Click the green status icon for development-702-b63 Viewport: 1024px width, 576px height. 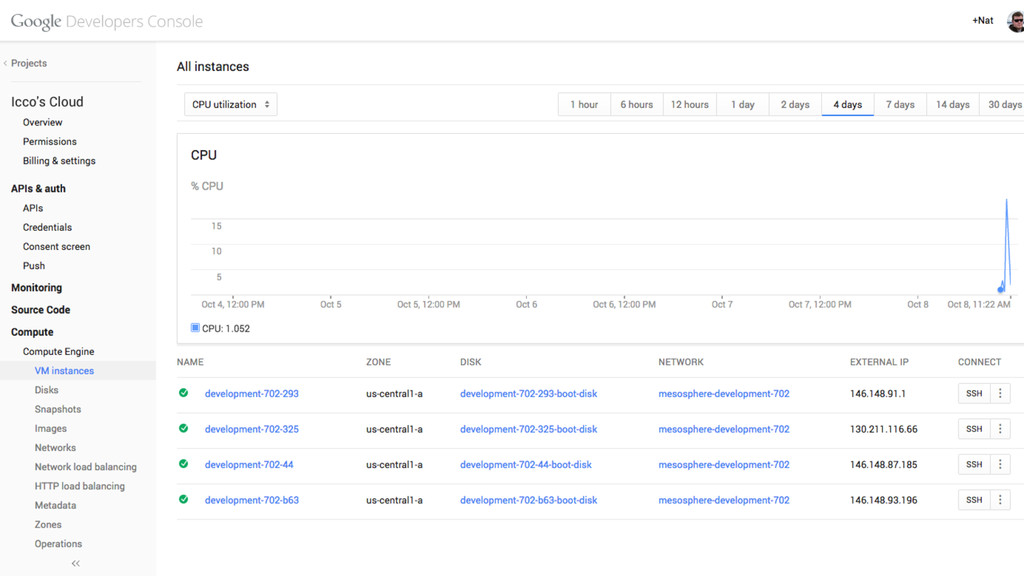(184, 499)
